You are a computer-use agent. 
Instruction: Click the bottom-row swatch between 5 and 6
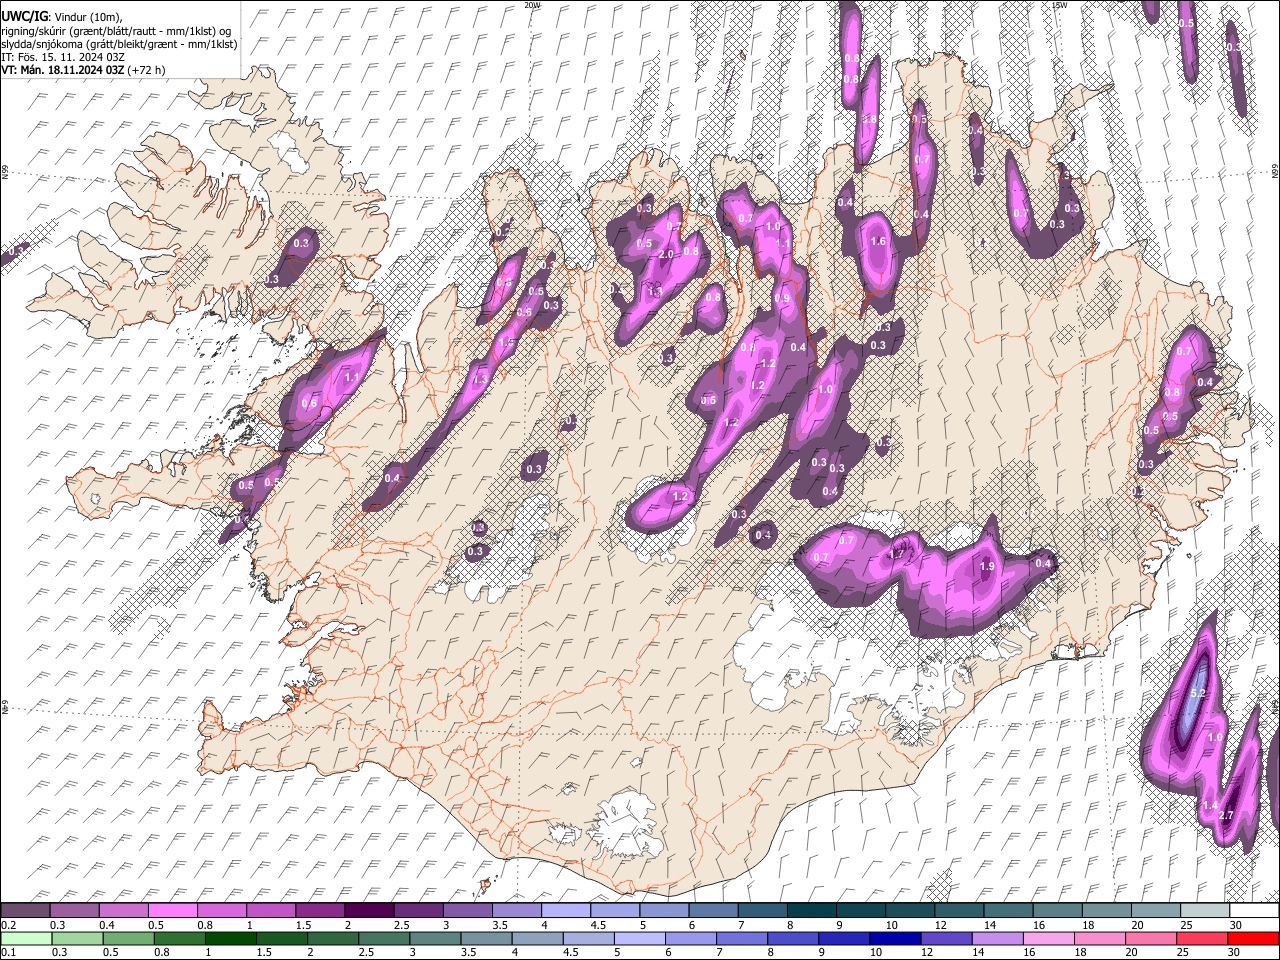640,938
